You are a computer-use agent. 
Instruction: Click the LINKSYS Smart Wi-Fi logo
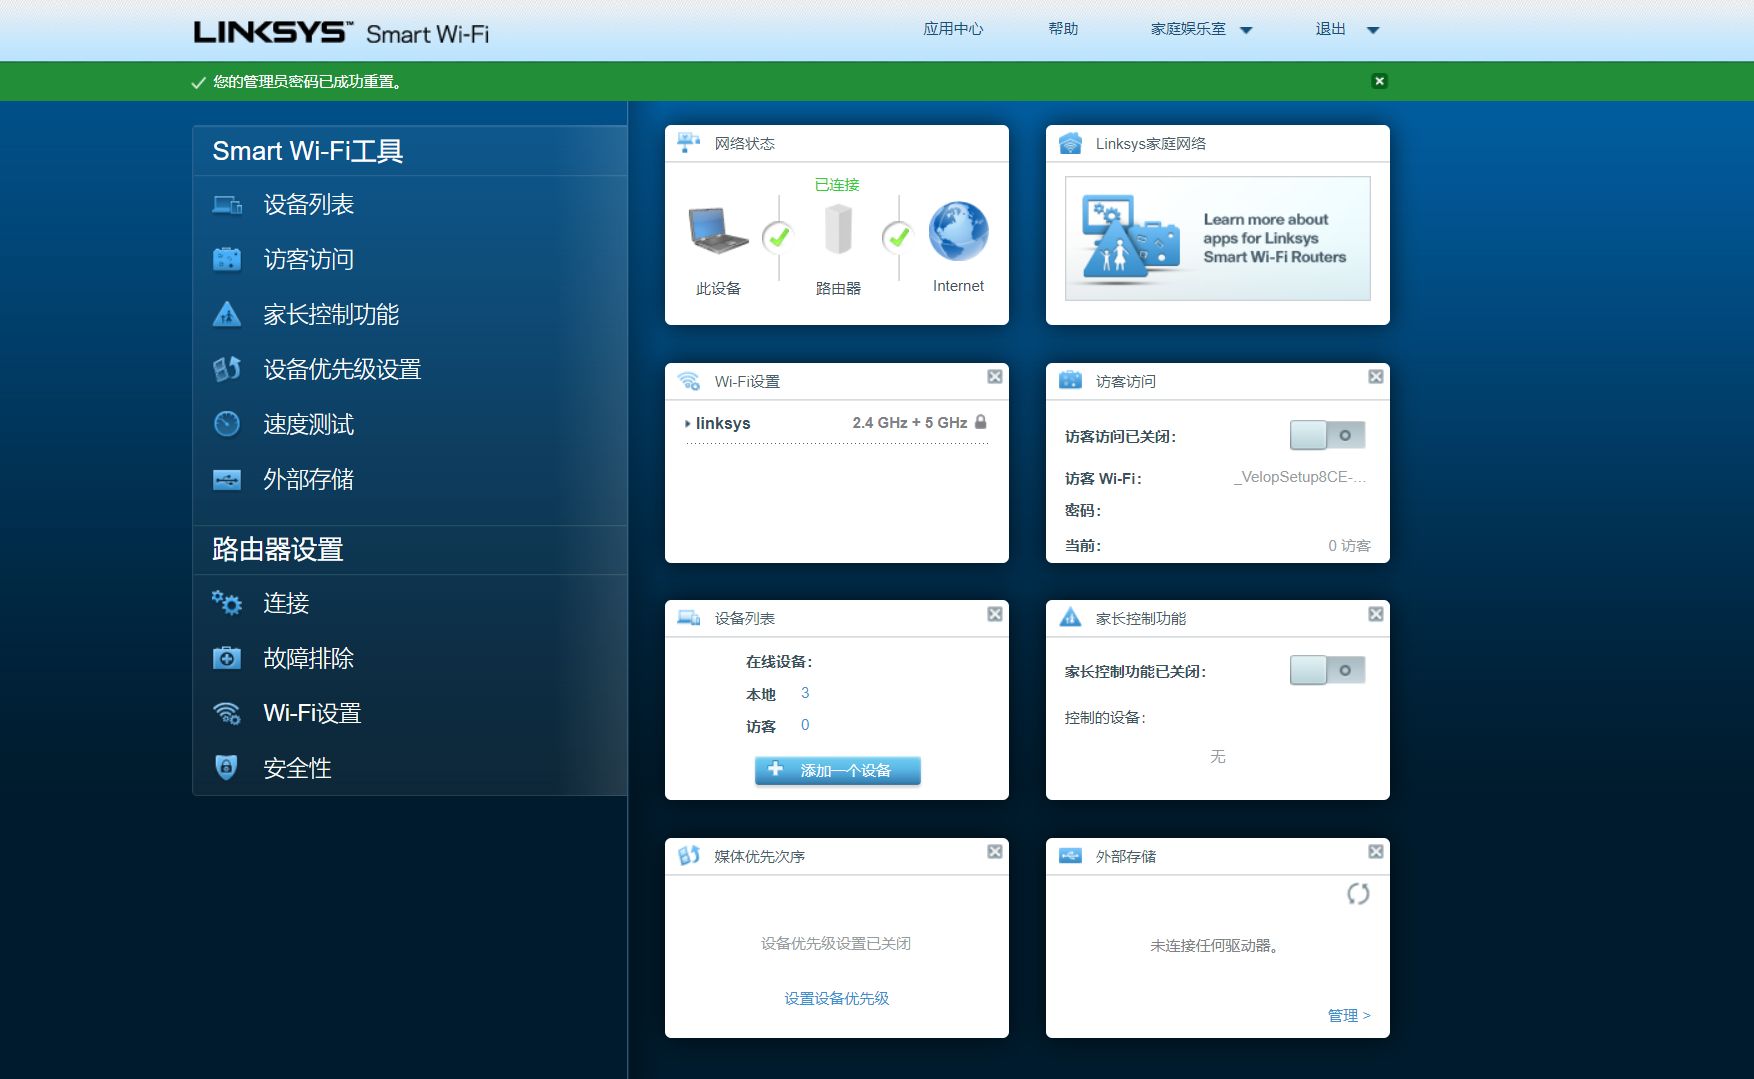pyautogui.click(x=341, y=33)
